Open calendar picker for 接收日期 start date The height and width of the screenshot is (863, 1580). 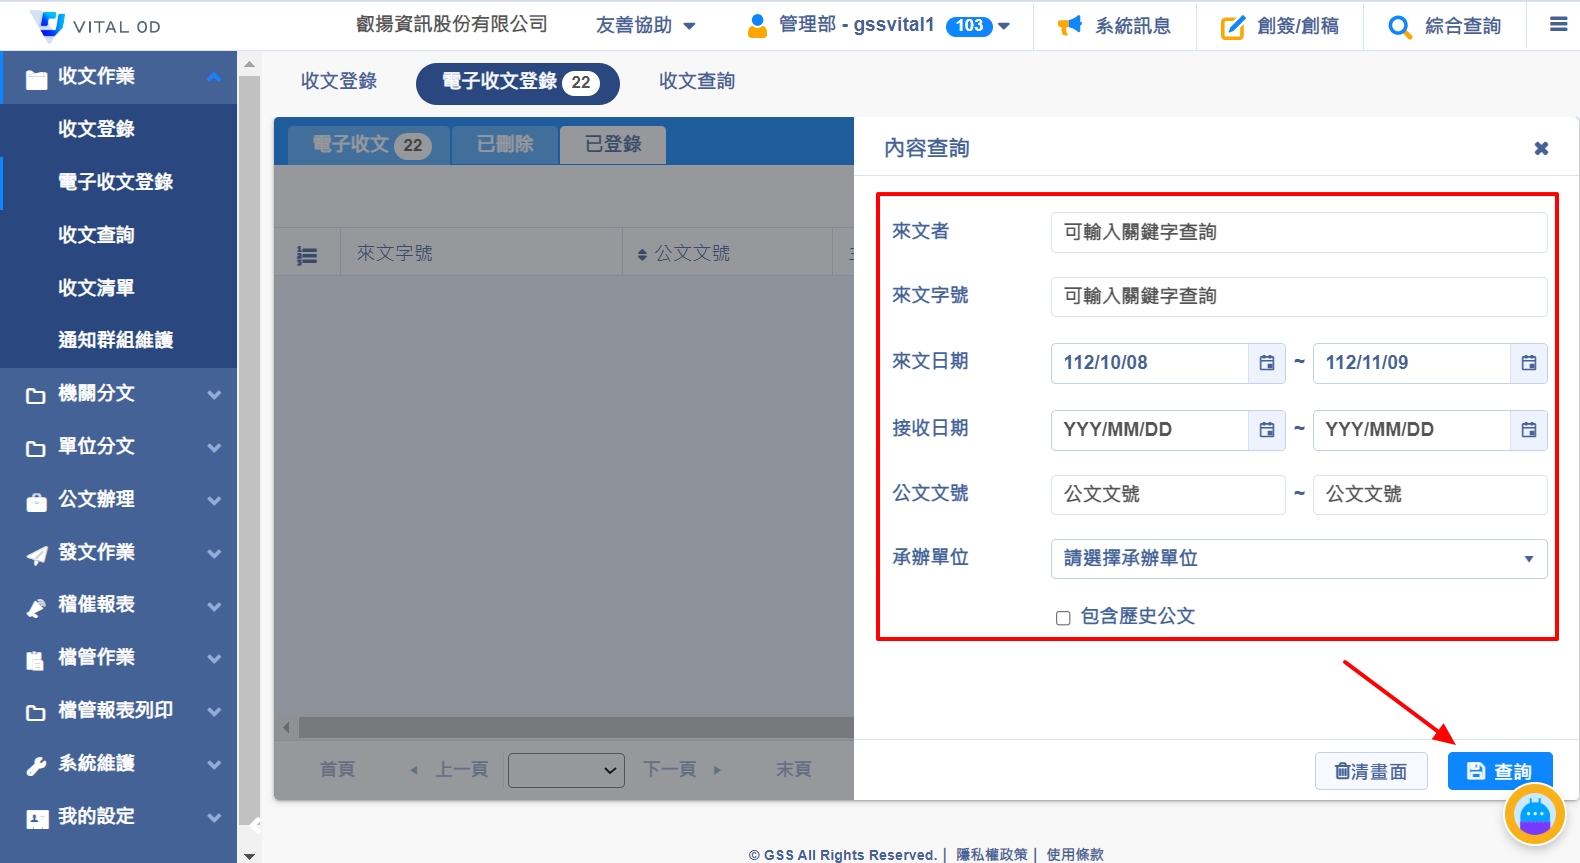(1266, 430)
